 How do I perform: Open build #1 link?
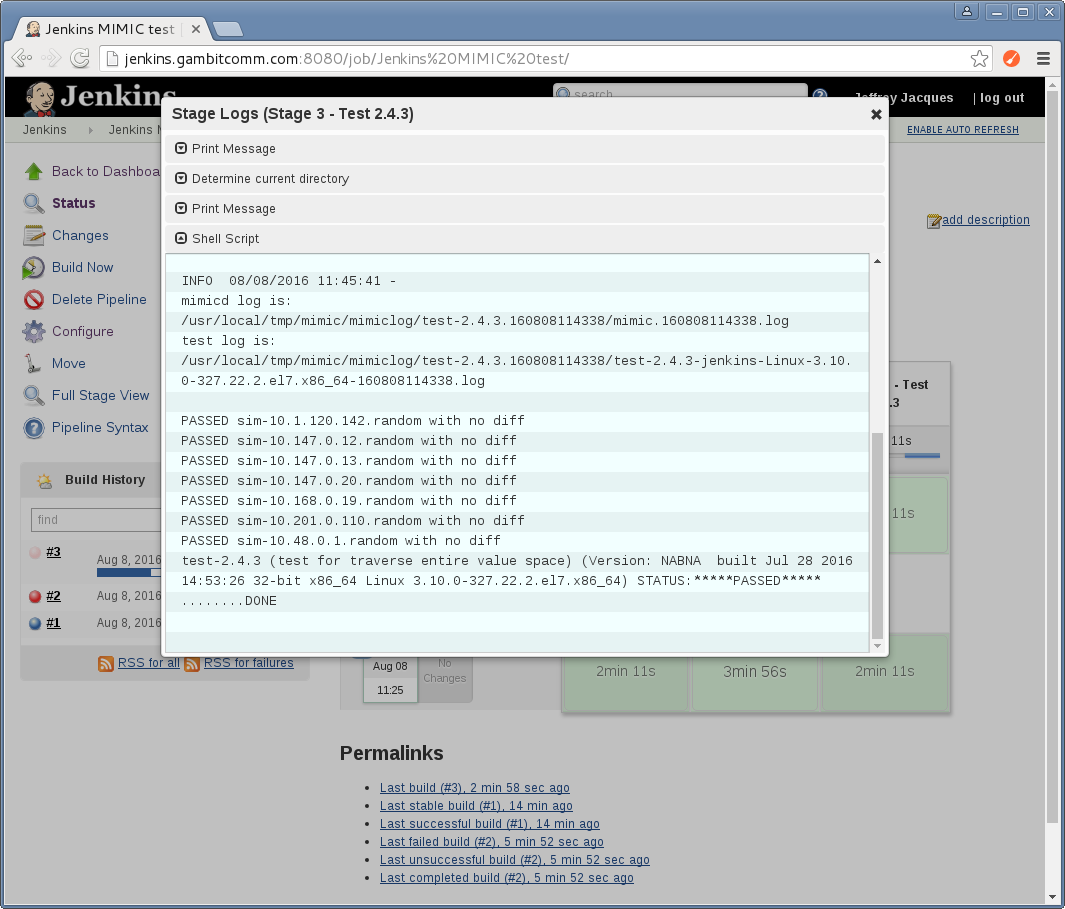pos(54,622)
